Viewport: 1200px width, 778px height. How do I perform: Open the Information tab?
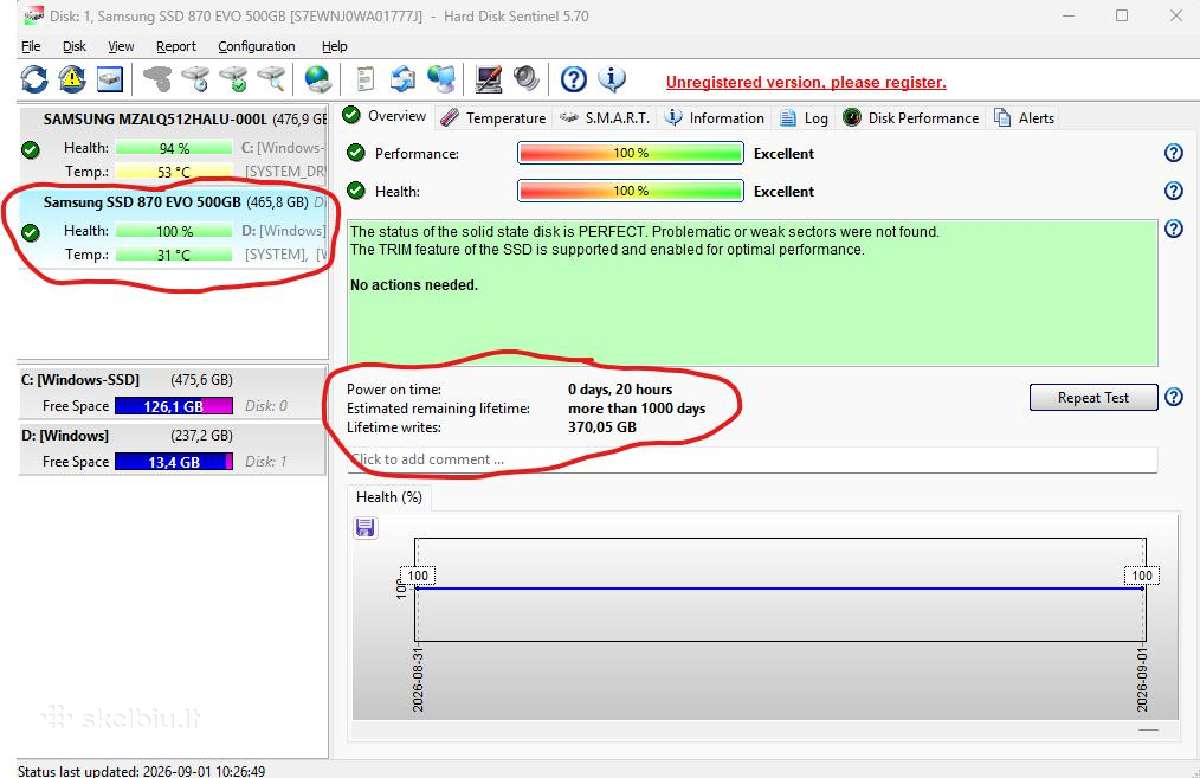pyautogui.click(x=715, y=118)
